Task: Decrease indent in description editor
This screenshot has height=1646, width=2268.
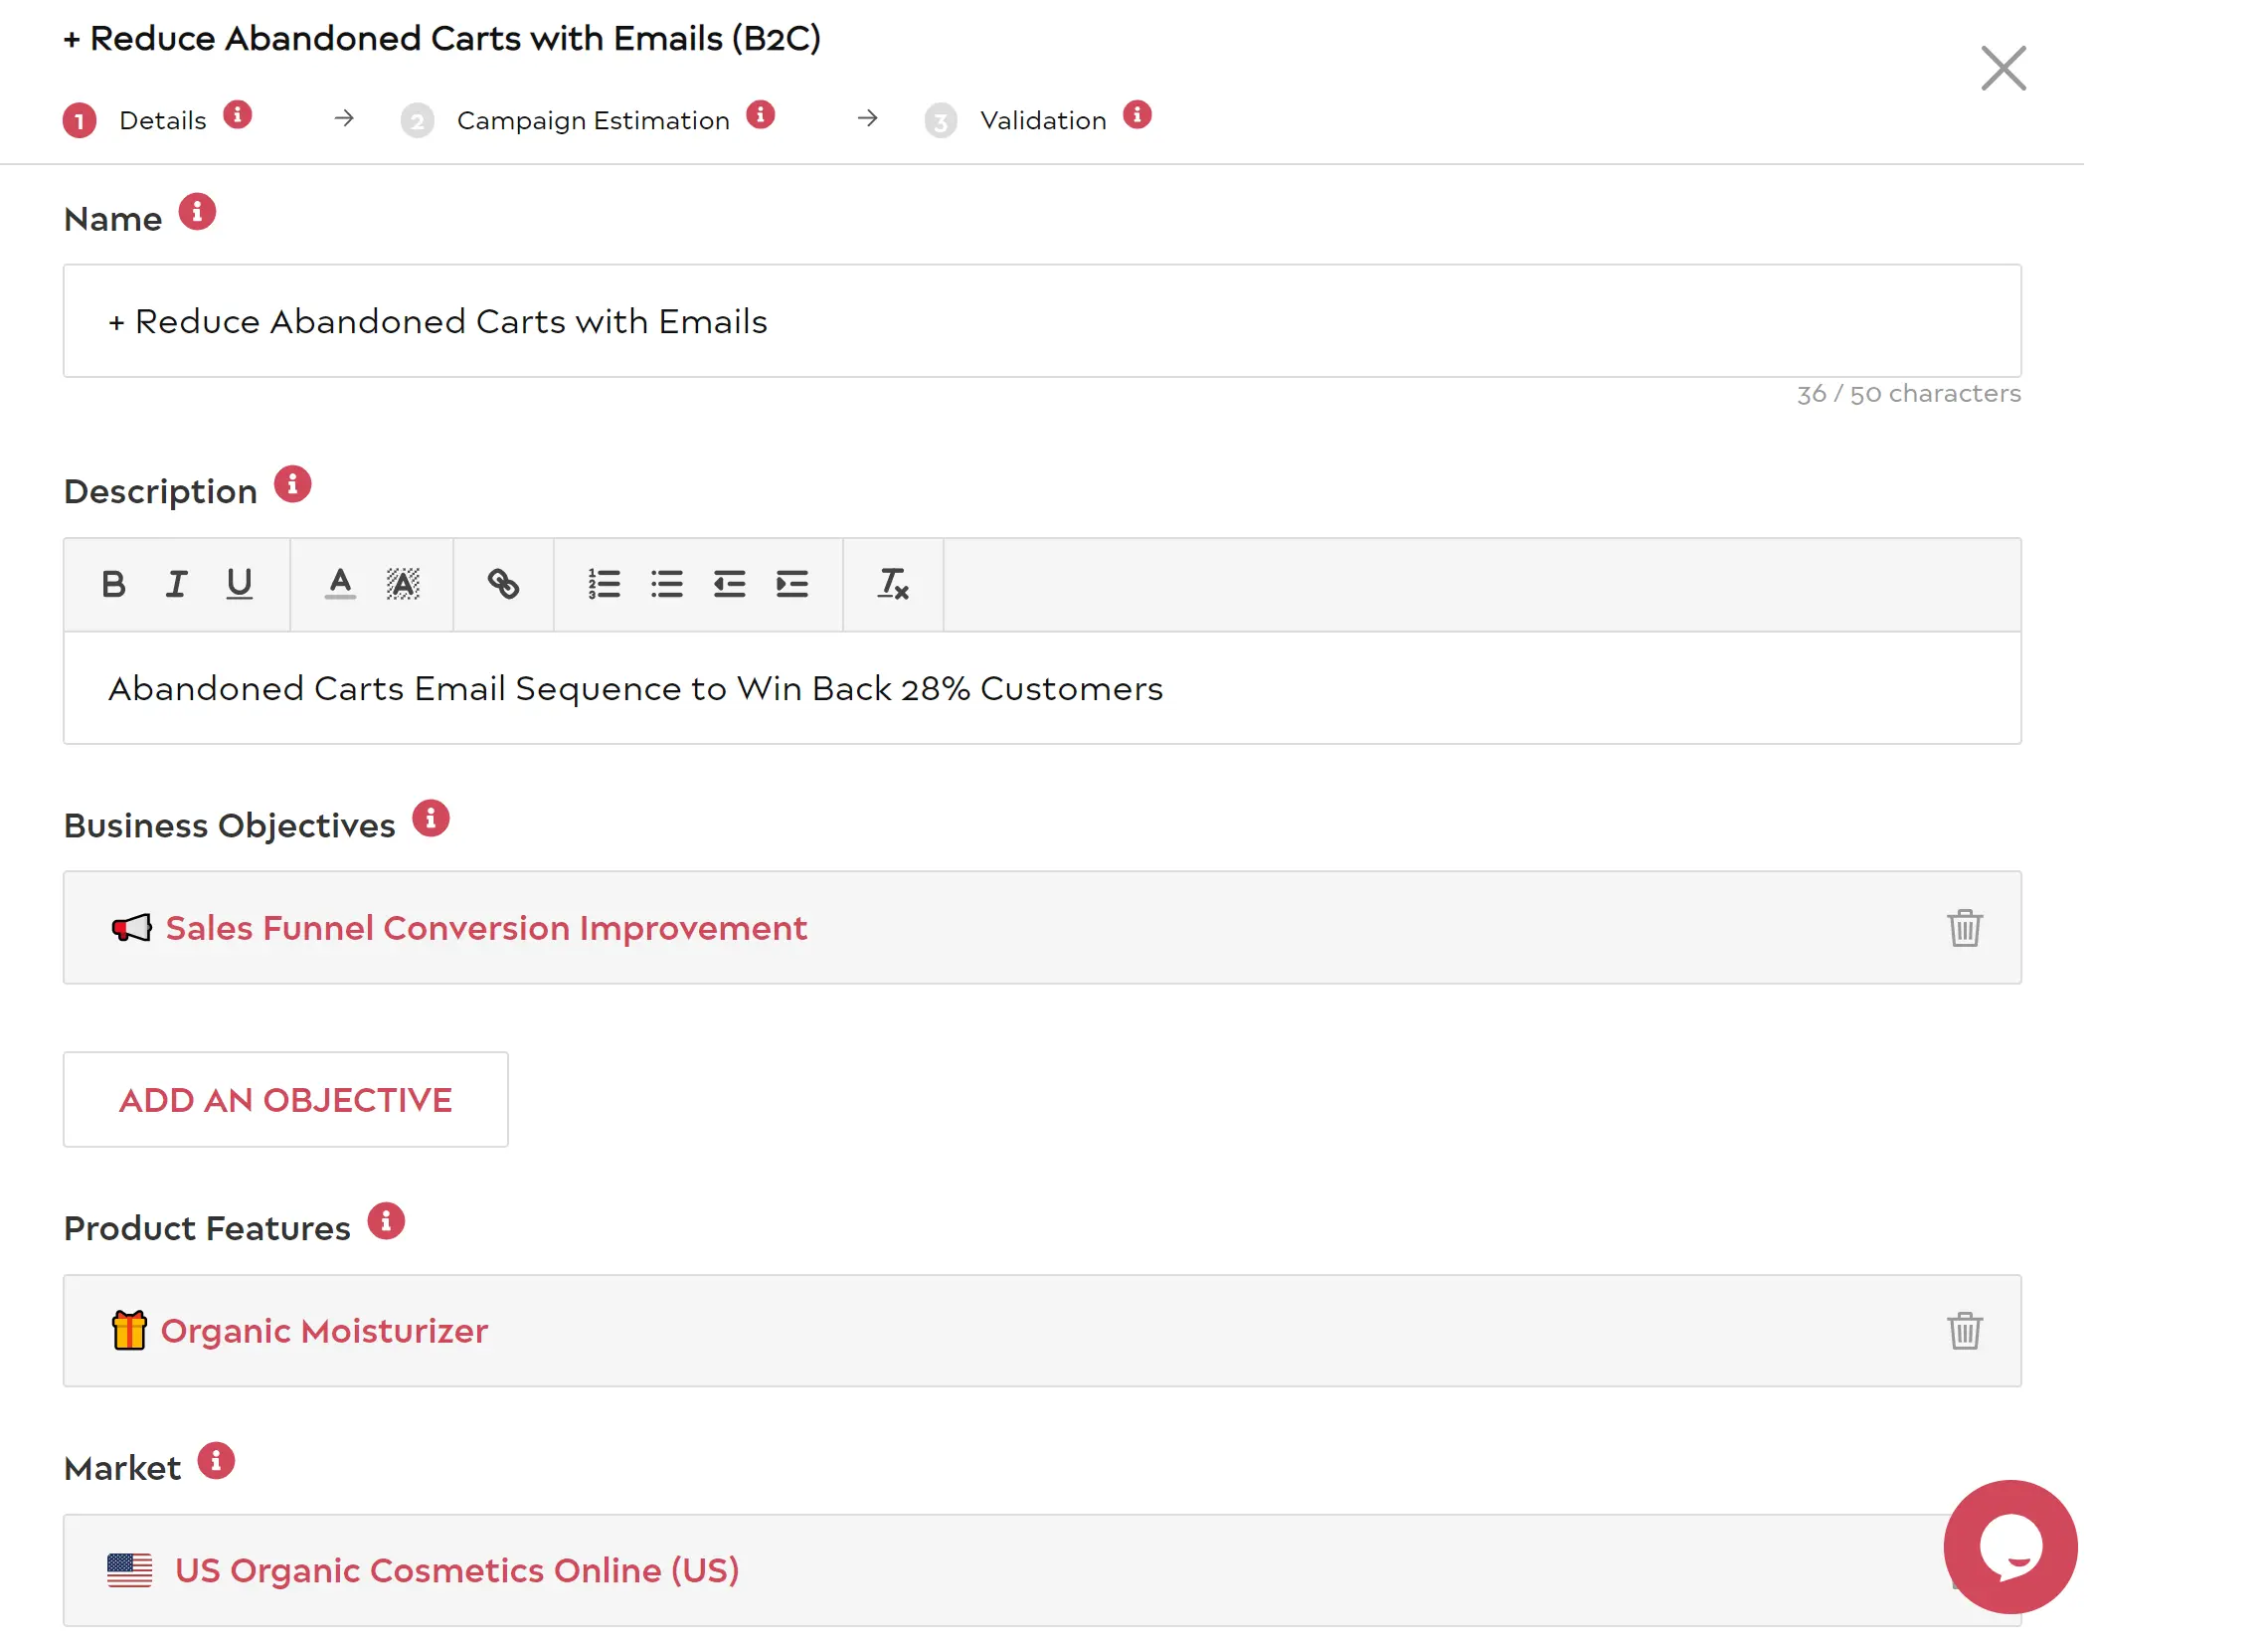Action: 731,585
